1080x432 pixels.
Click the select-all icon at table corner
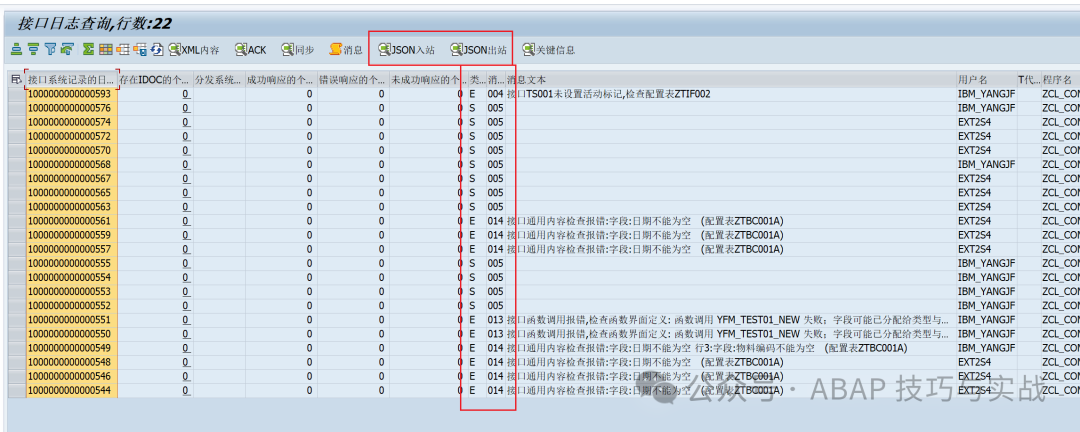point(17,80)
